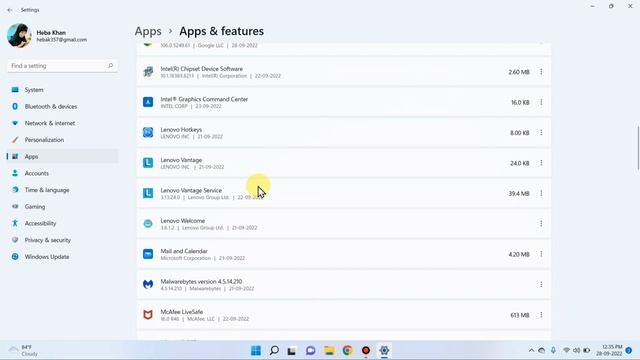Viewport: 640px width, 360px height.
Task: Click the Network wifi icon in the sidebar
Action: 15,123
